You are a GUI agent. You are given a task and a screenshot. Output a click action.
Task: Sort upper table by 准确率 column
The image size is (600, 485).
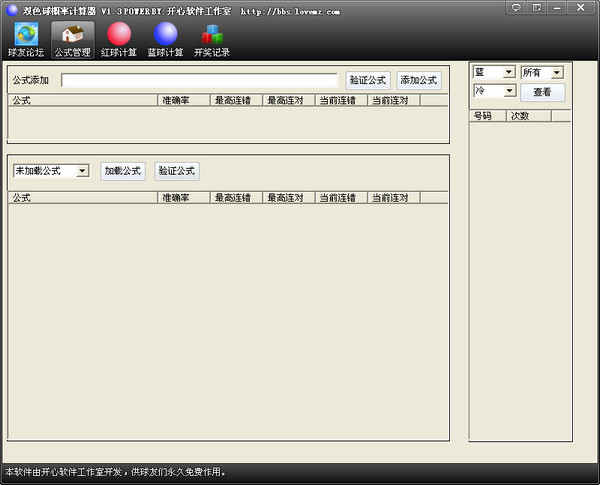(184, 101)
